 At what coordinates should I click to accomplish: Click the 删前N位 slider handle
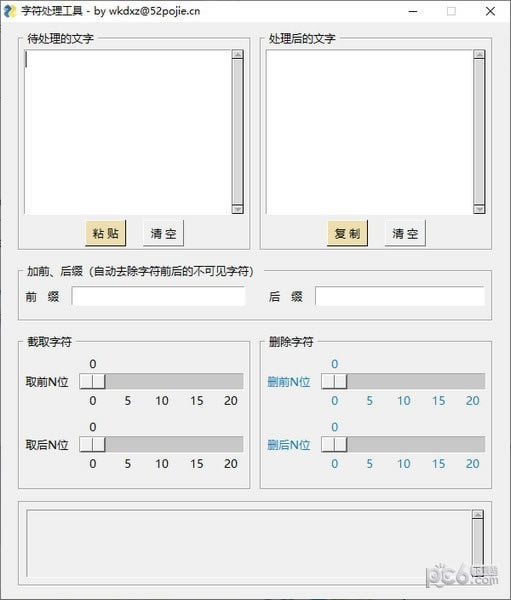(334, 382)
